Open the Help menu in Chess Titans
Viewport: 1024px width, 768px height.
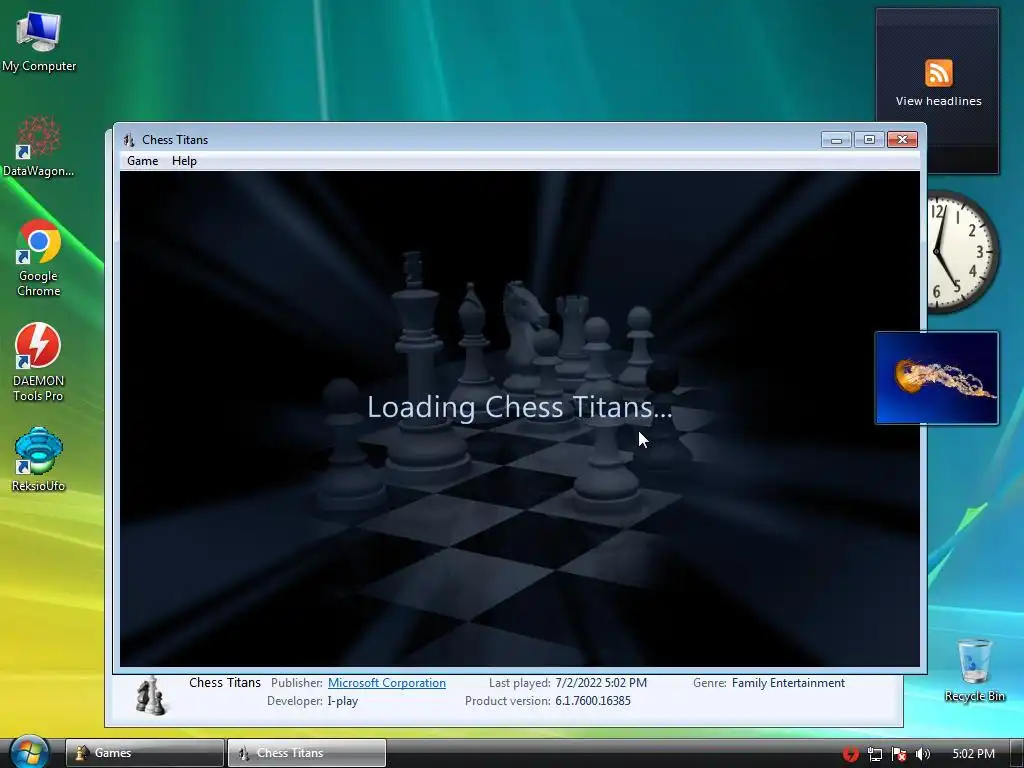click(184, 161)
